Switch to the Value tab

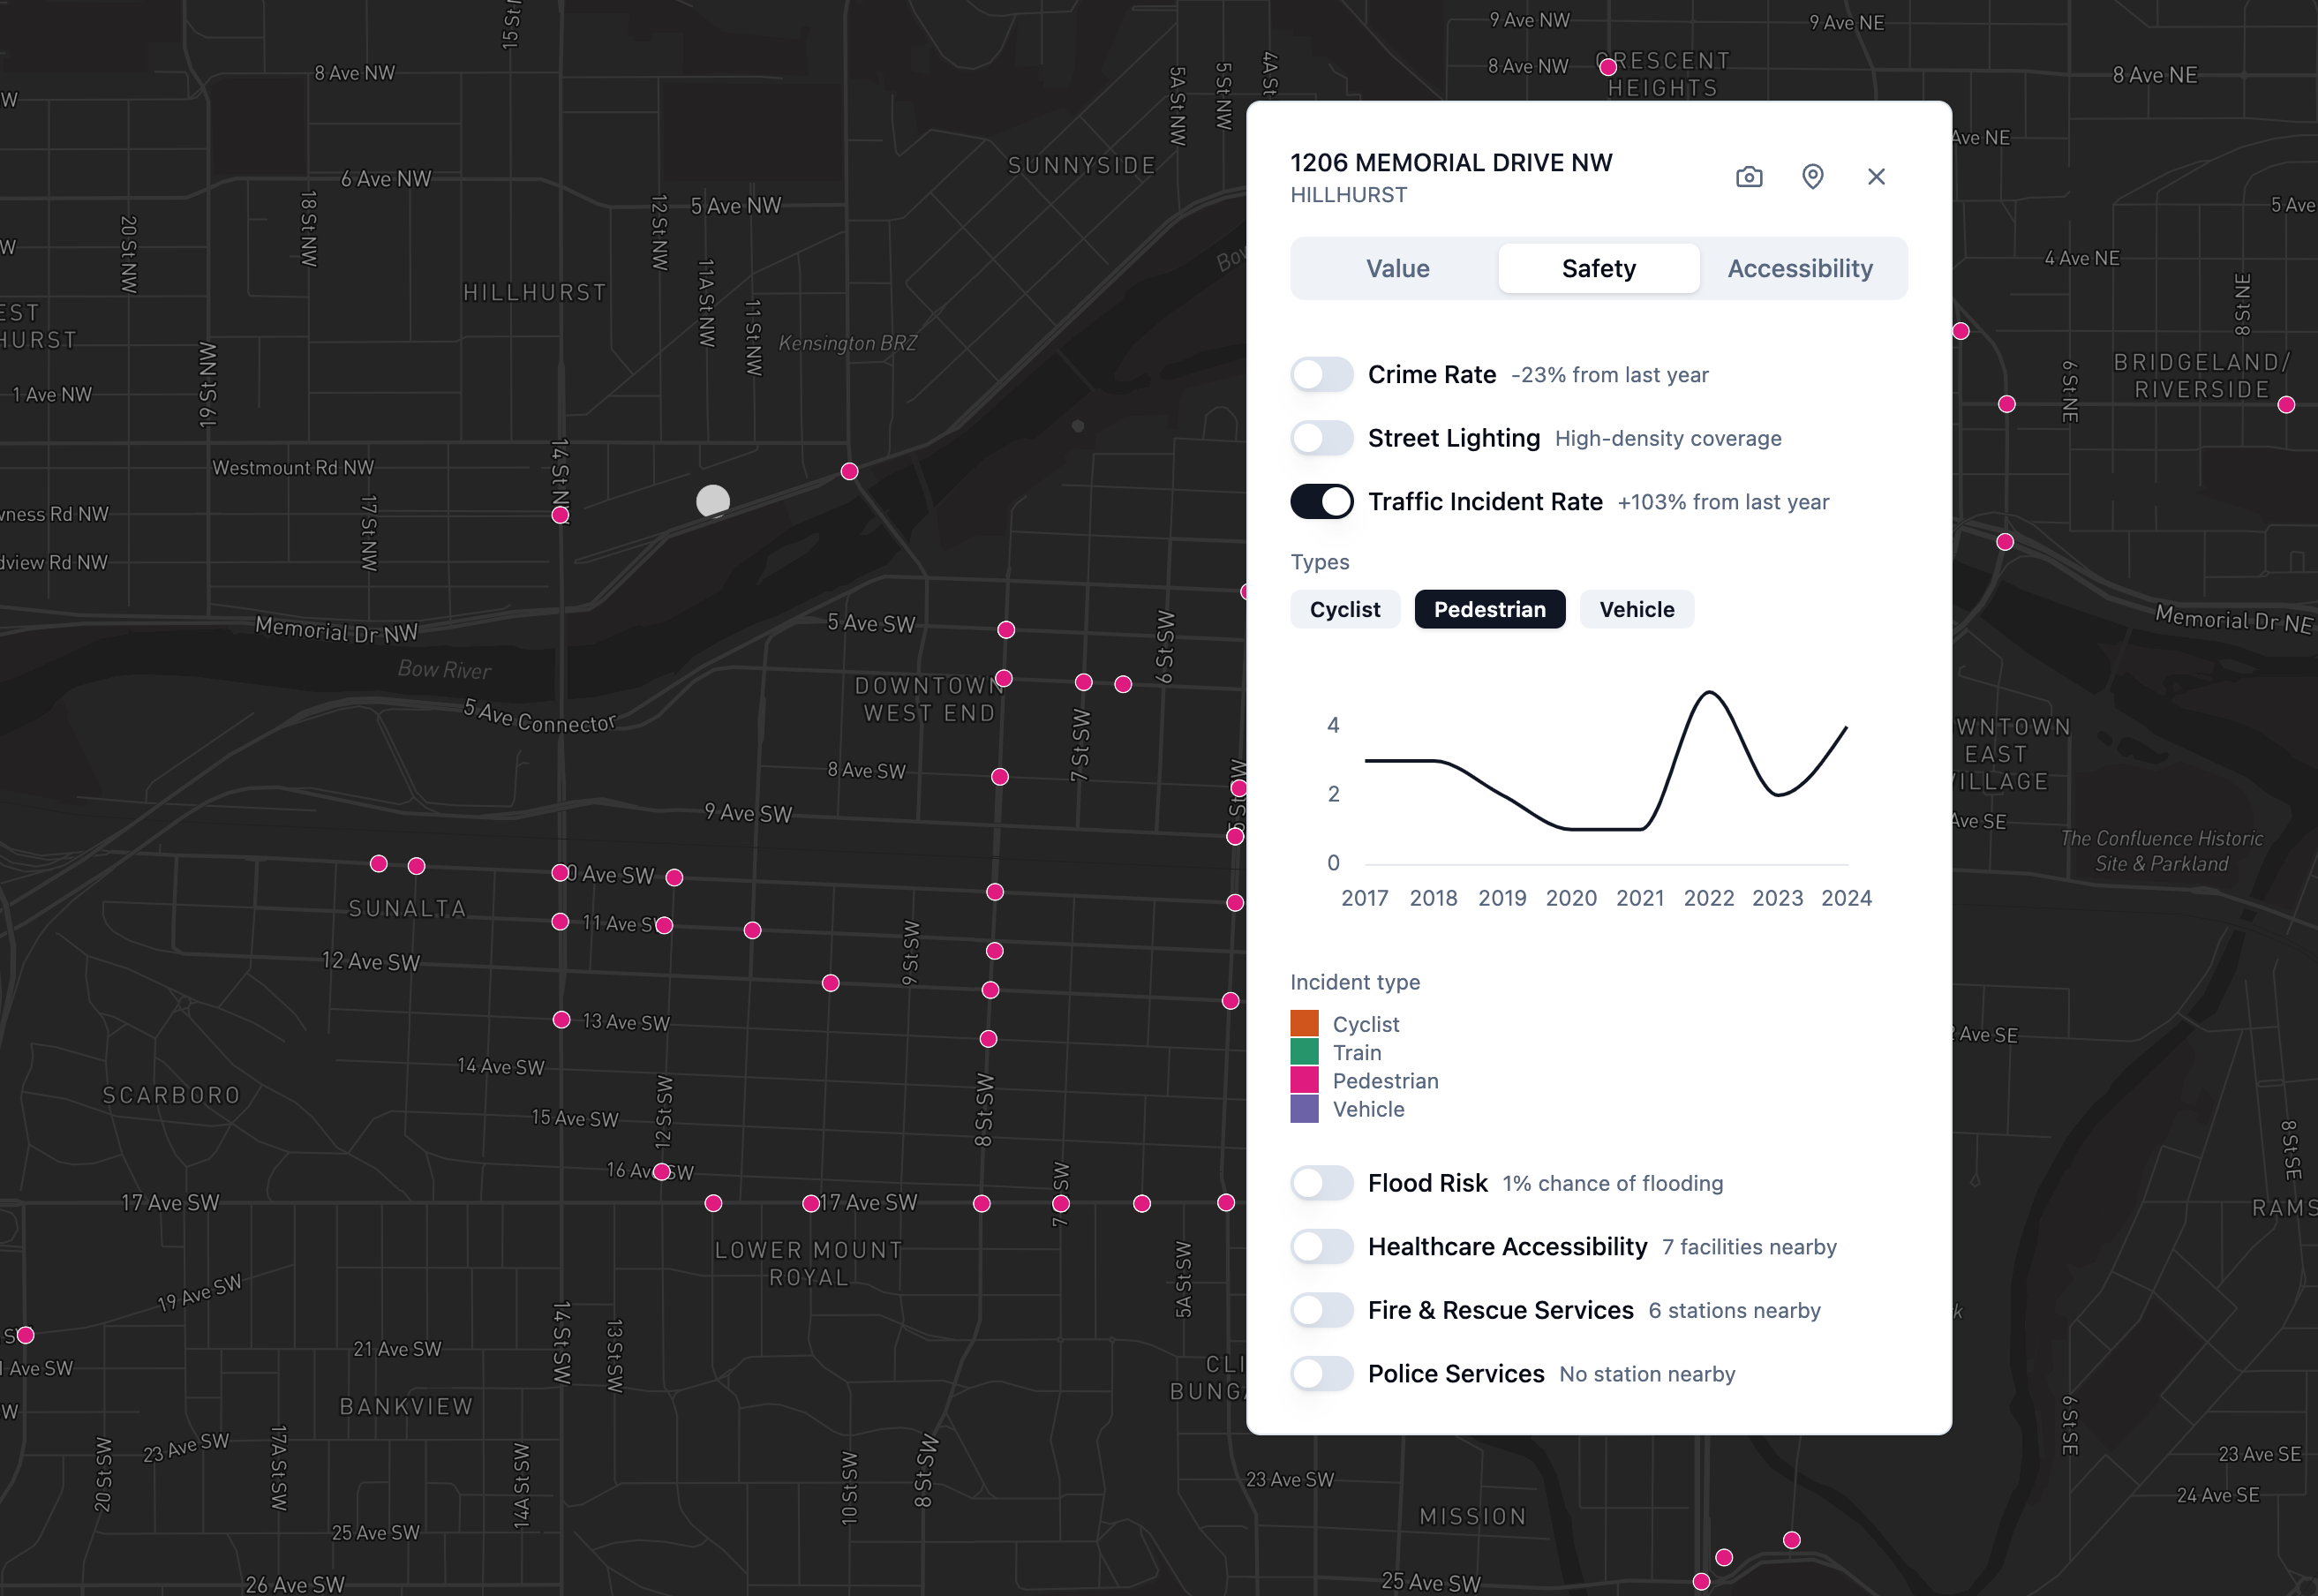tap(1397, 268)
